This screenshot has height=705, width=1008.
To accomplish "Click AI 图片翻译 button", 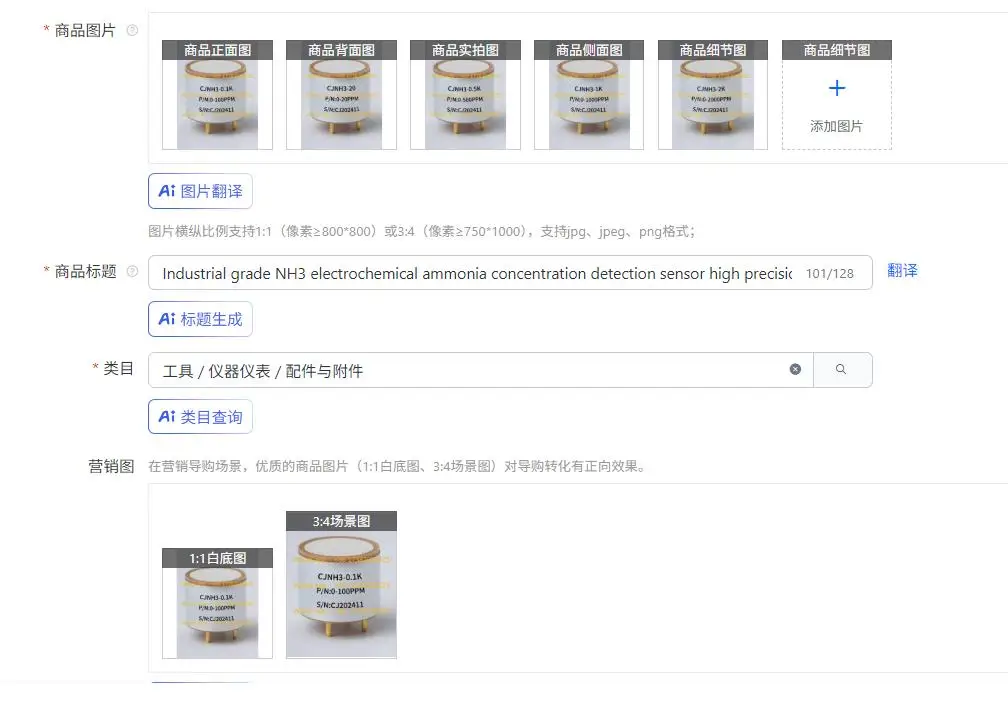I will (x=200, y=191).
